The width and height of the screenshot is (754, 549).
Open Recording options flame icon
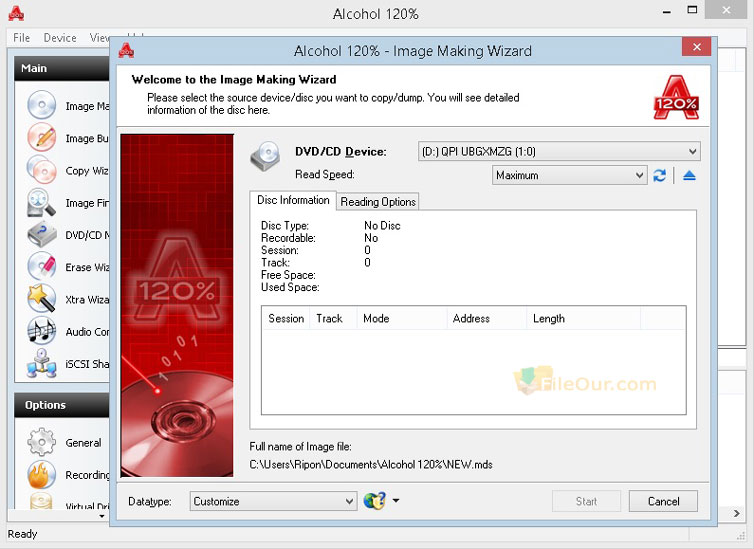pos(41,474)
